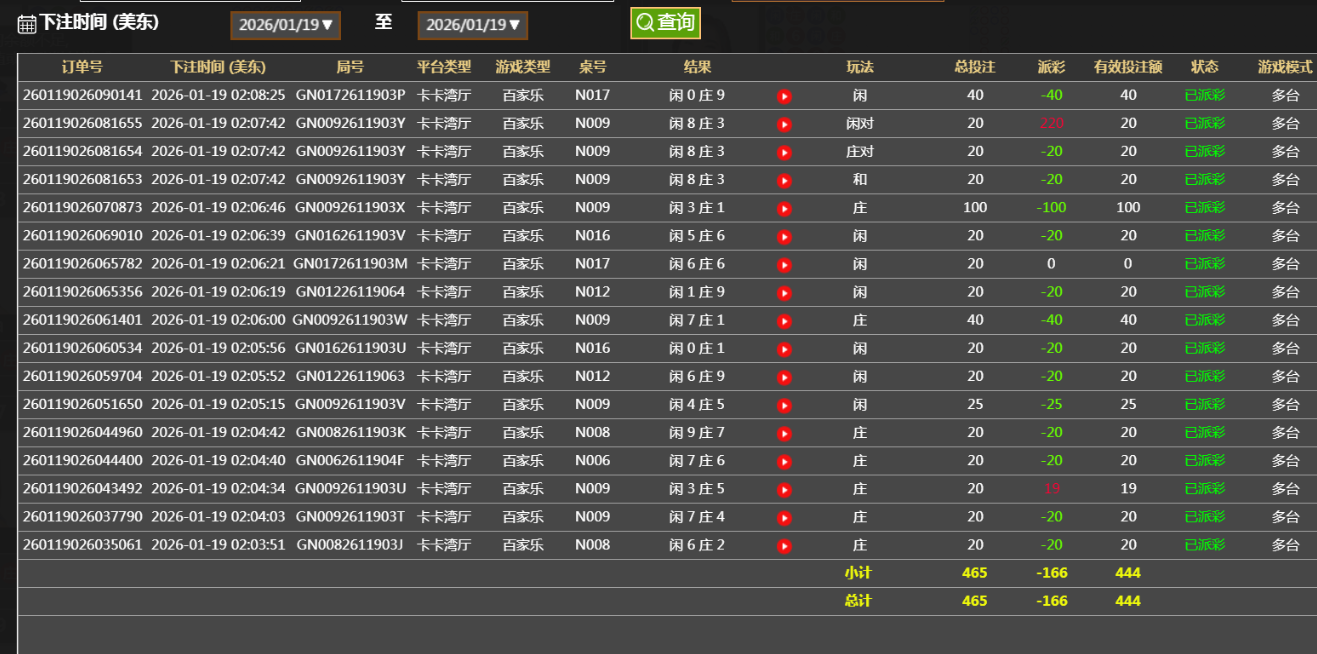The height and width of the screenshot is (654, 1317).
Task: Click round number GN0172611903M
Action: (350, 264)
